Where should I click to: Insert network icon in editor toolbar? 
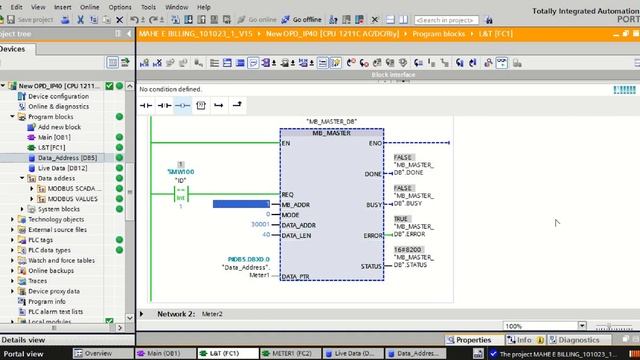[x=144, y=63]
